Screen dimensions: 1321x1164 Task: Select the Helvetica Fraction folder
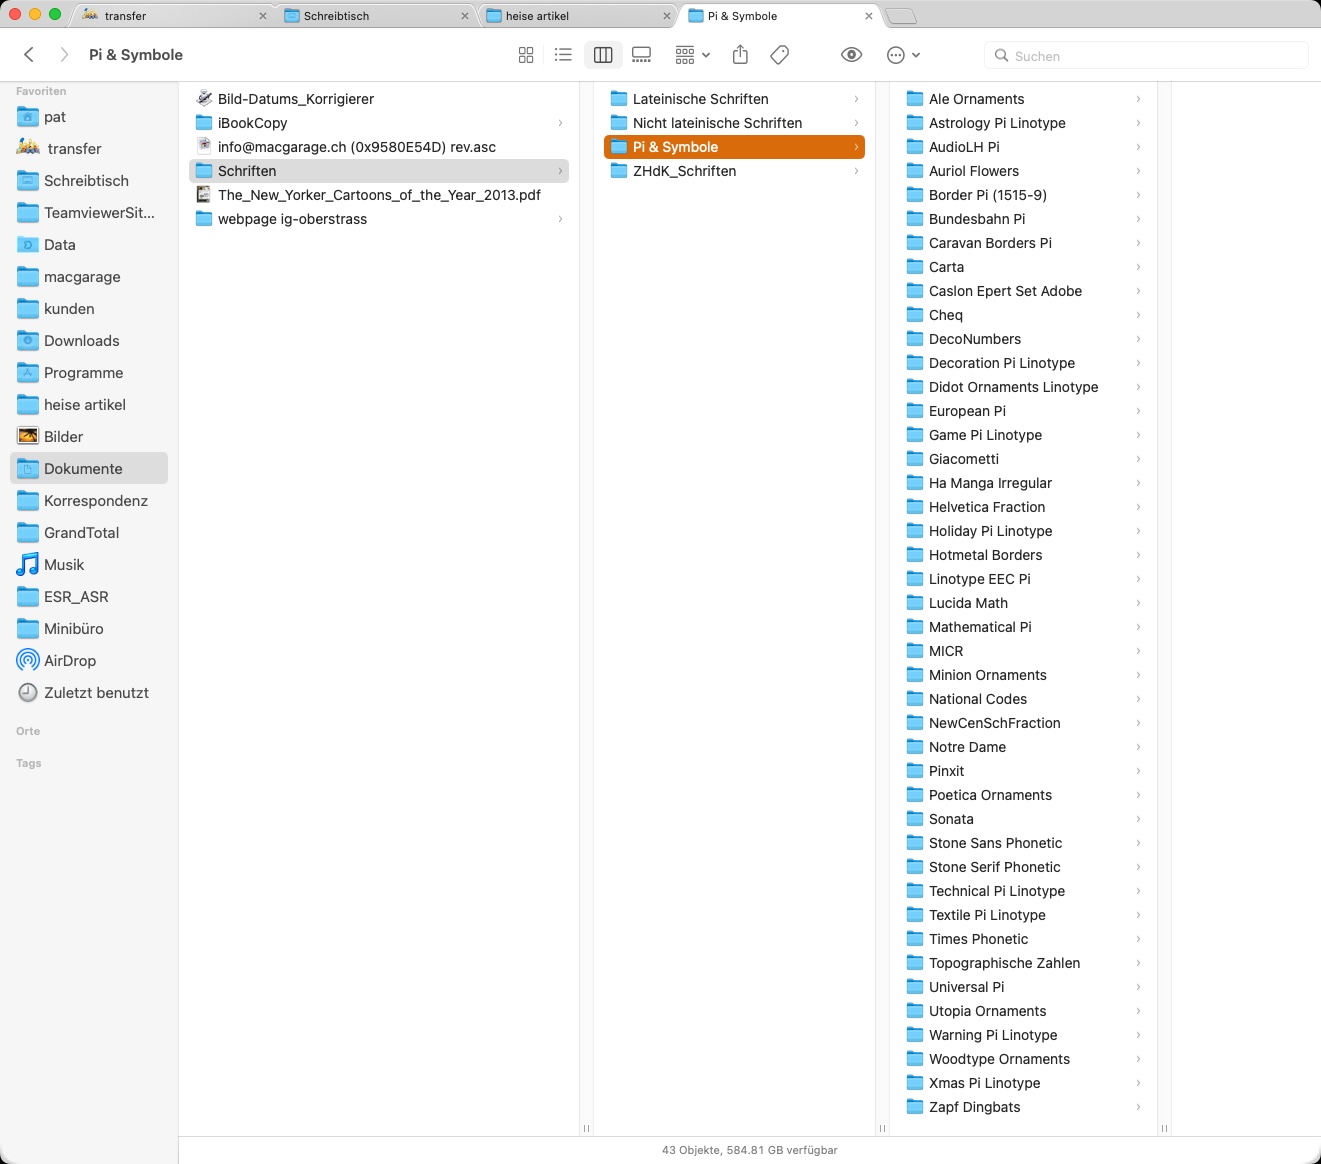[1024, 507]
